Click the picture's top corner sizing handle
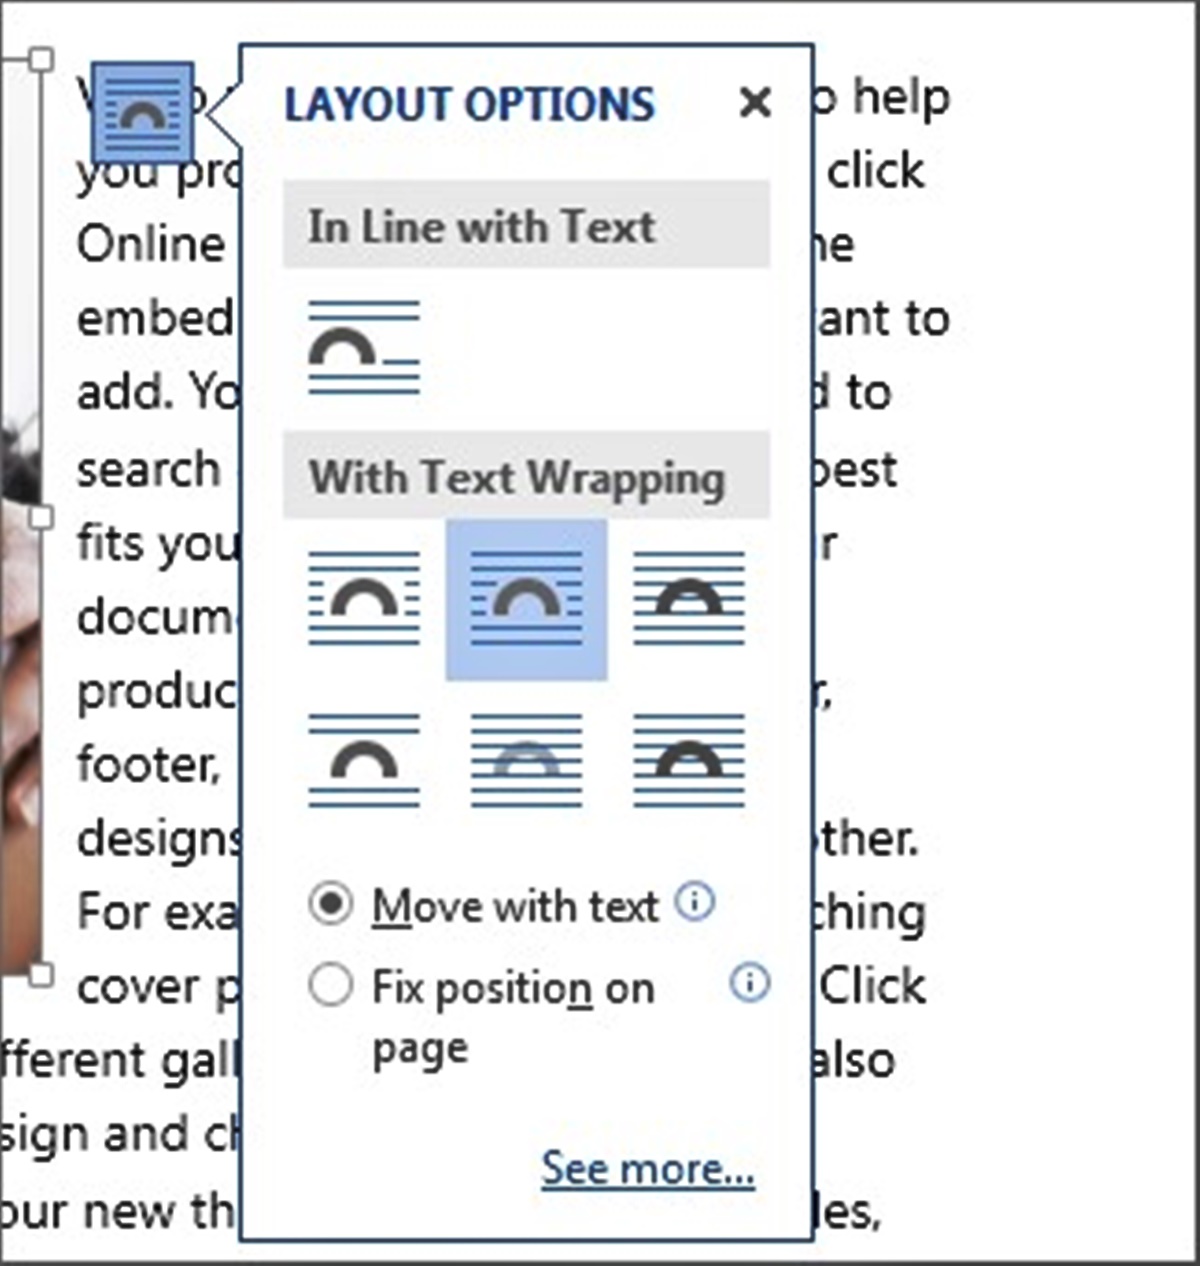Screen dimensions: 1200x1266 tap(40, 60)
